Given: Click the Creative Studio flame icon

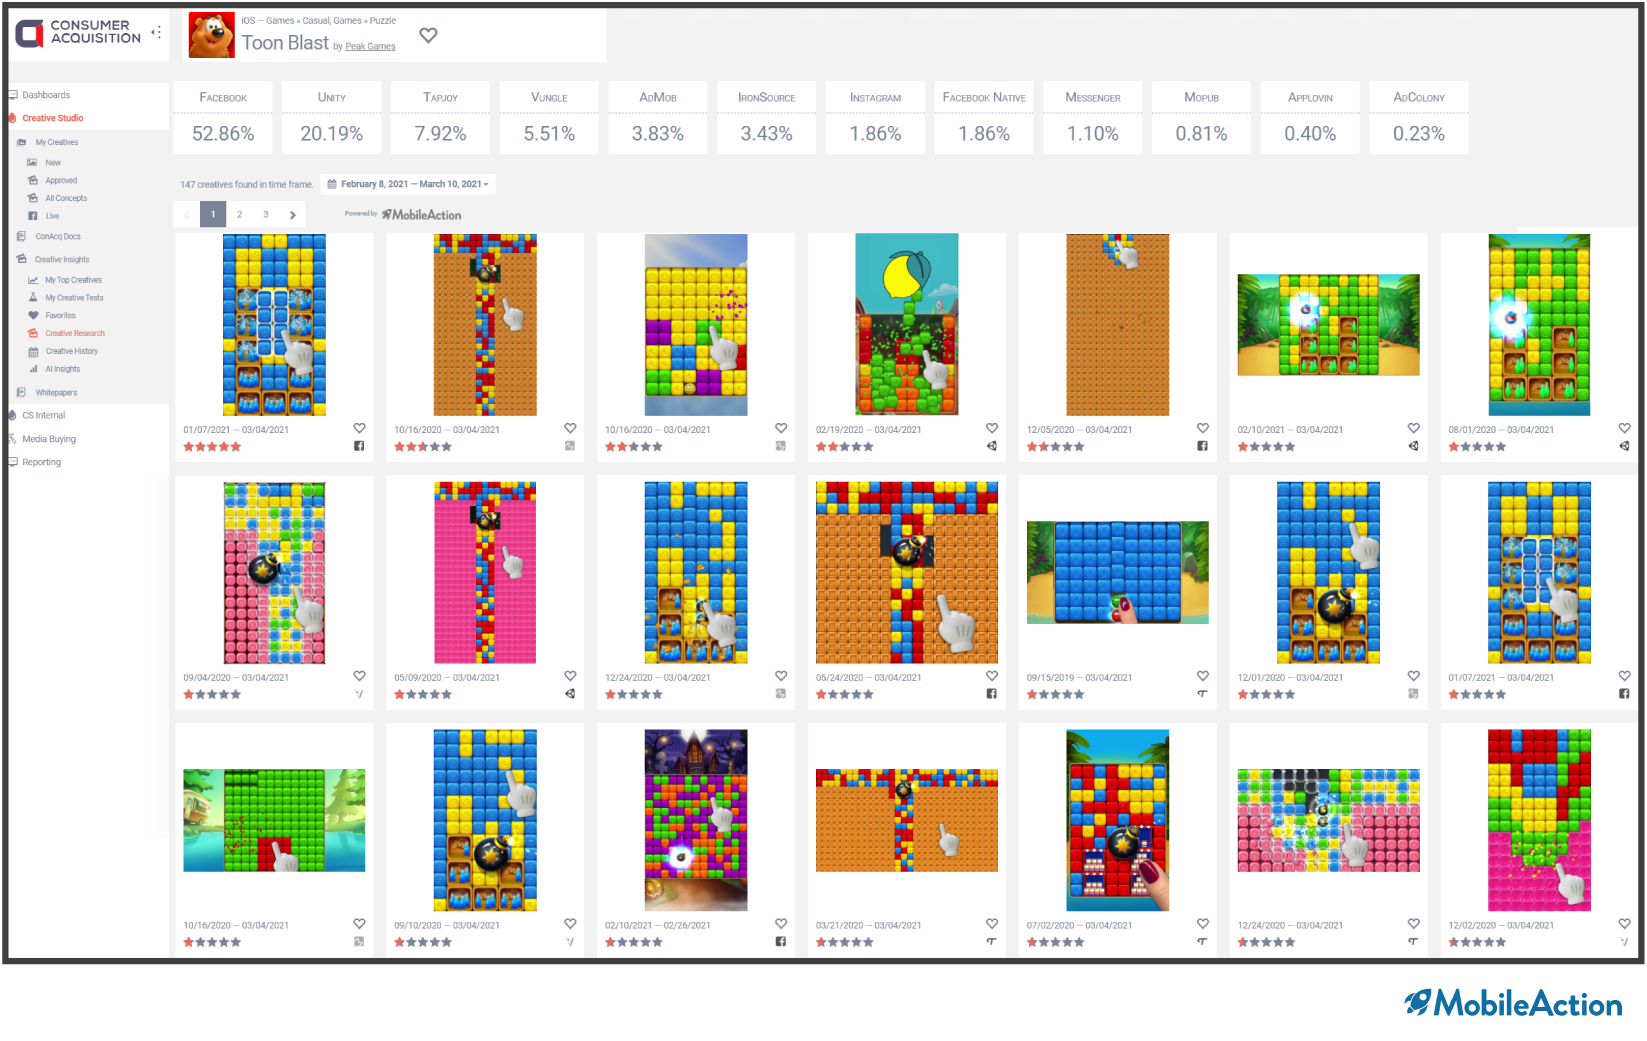Looking at the screenshot, I should coord(12,118).
